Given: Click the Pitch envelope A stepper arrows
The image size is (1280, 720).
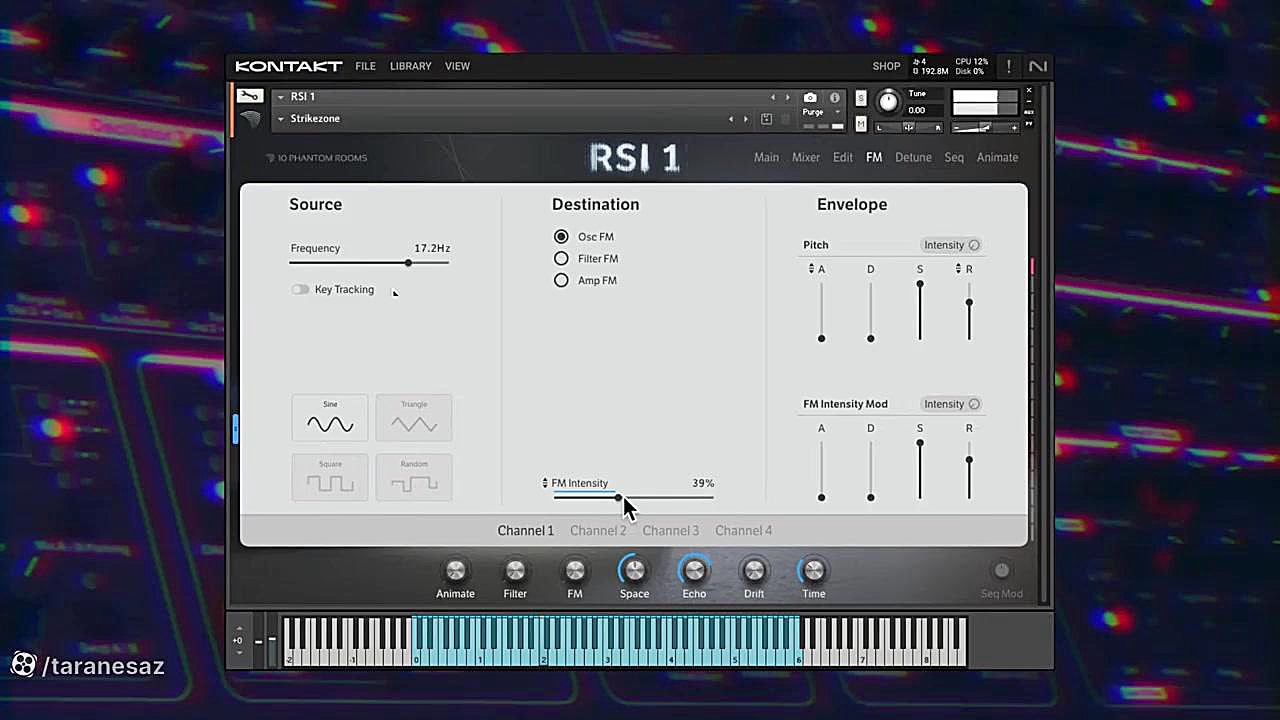Looking at the screenshot, I should pyautogui.click(x=811, y=269).
